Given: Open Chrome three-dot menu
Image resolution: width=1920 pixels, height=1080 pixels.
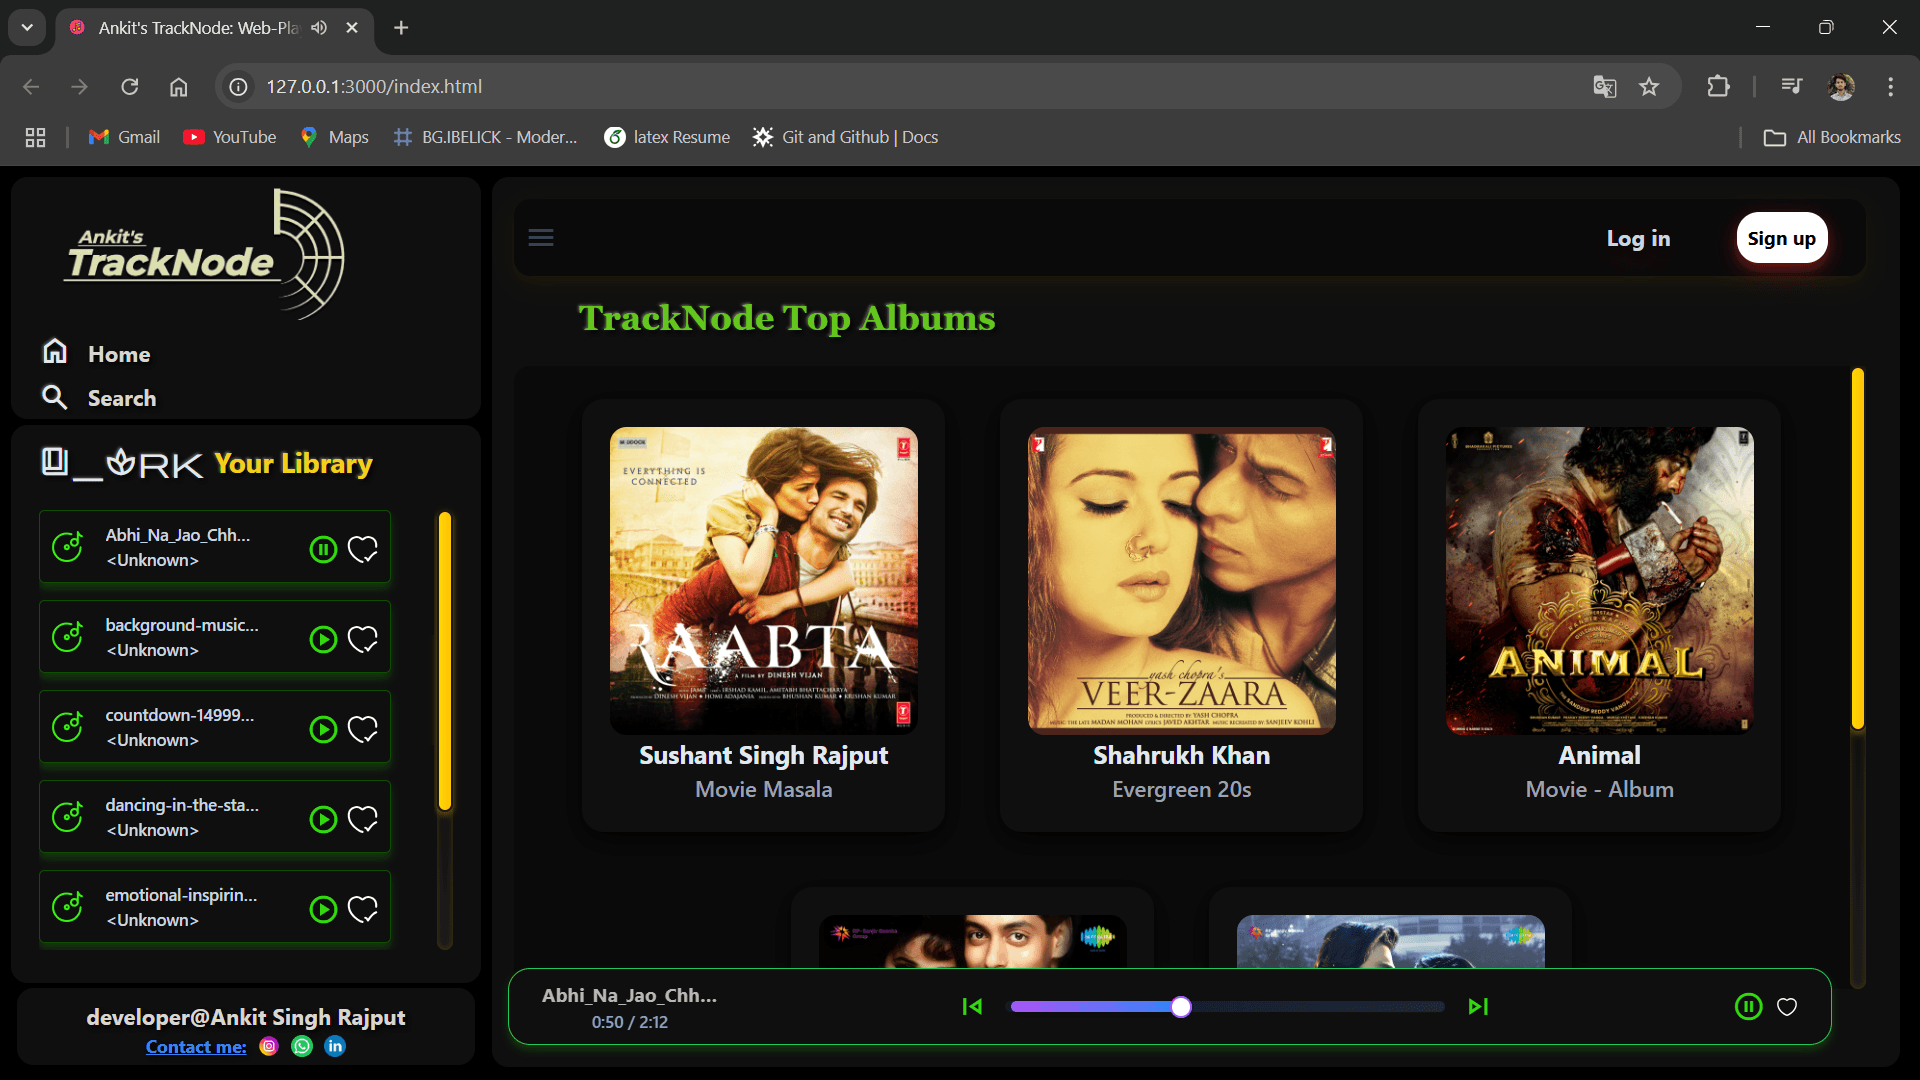Looking at the screenshot, I should click(1890, 87).
